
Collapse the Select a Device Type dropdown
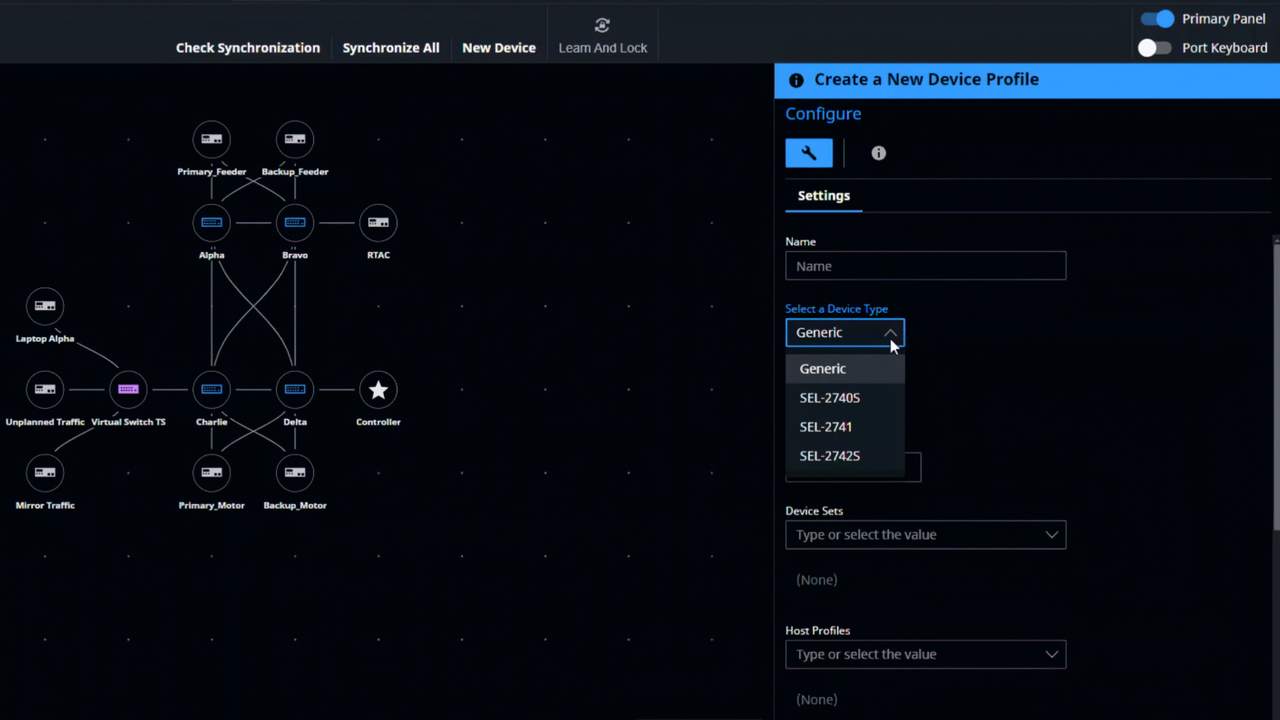coord(889,333)
